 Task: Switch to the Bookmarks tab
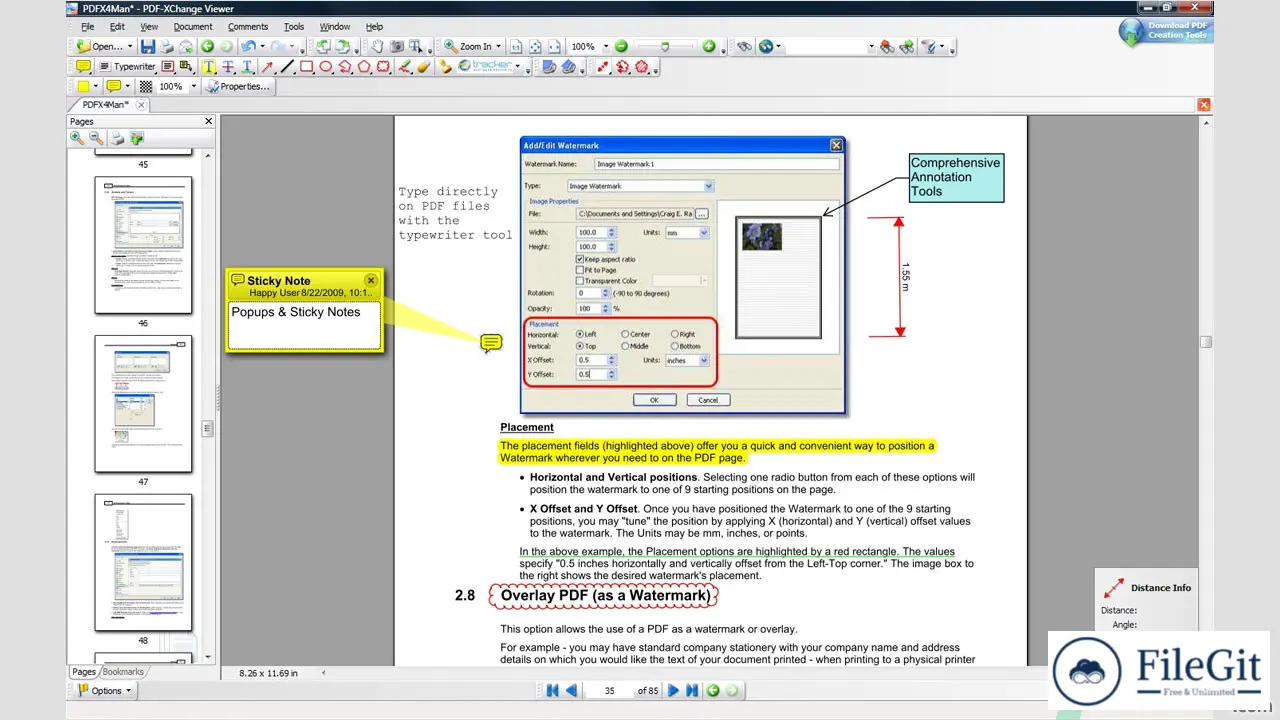tap(123, 672)
